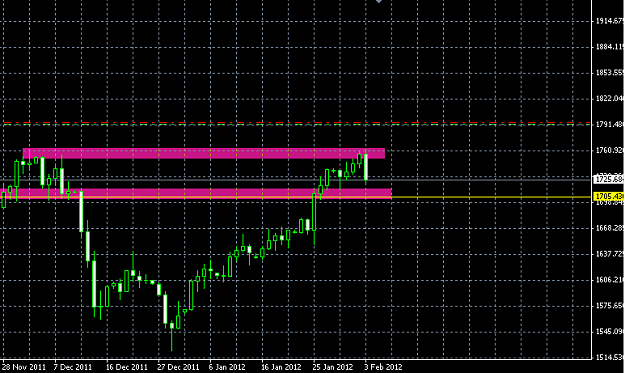
Task: Click the 28 Nov 2011 date label
Action: 24,367
